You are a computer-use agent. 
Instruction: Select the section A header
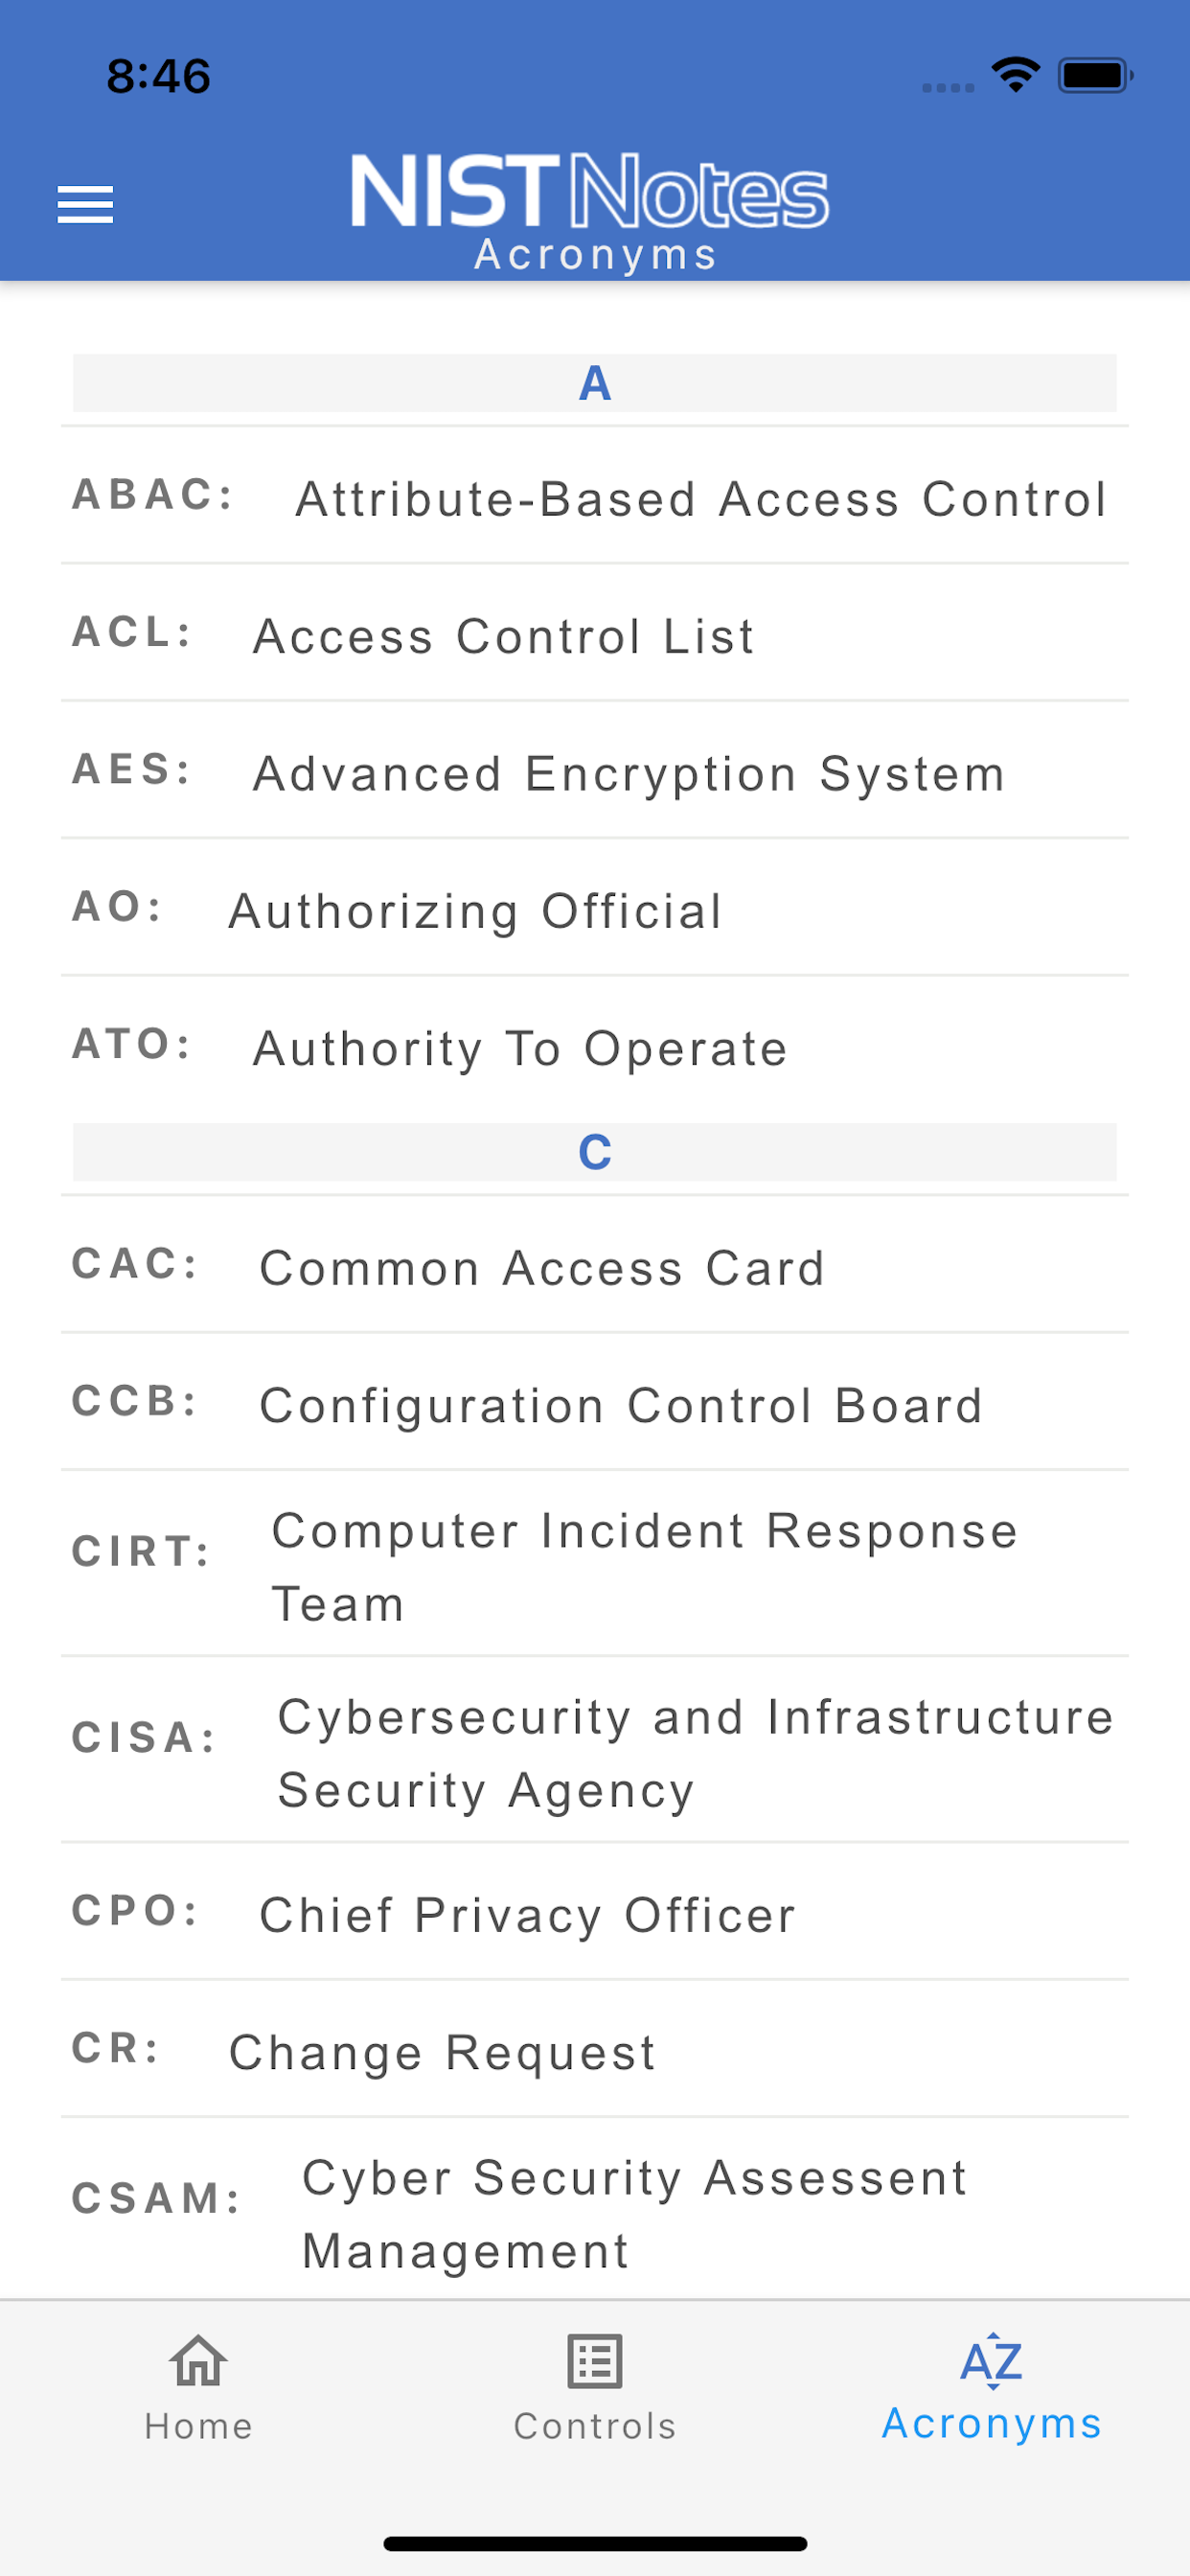tap(595, 383)
